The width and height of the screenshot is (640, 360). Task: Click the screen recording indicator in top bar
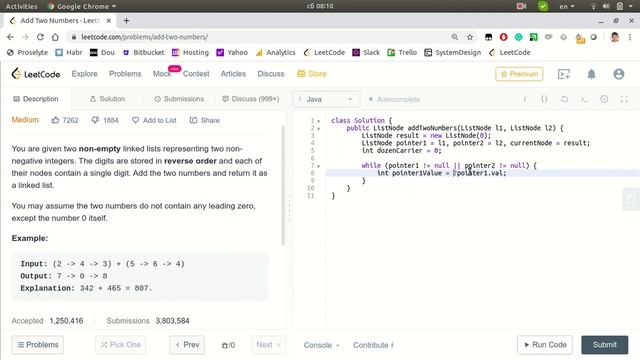521,6
